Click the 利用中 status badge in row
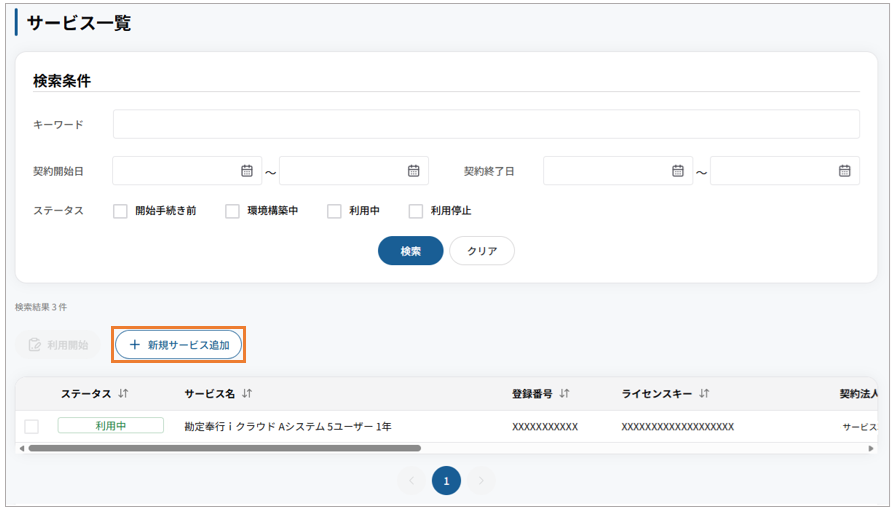 pos(110,426)
